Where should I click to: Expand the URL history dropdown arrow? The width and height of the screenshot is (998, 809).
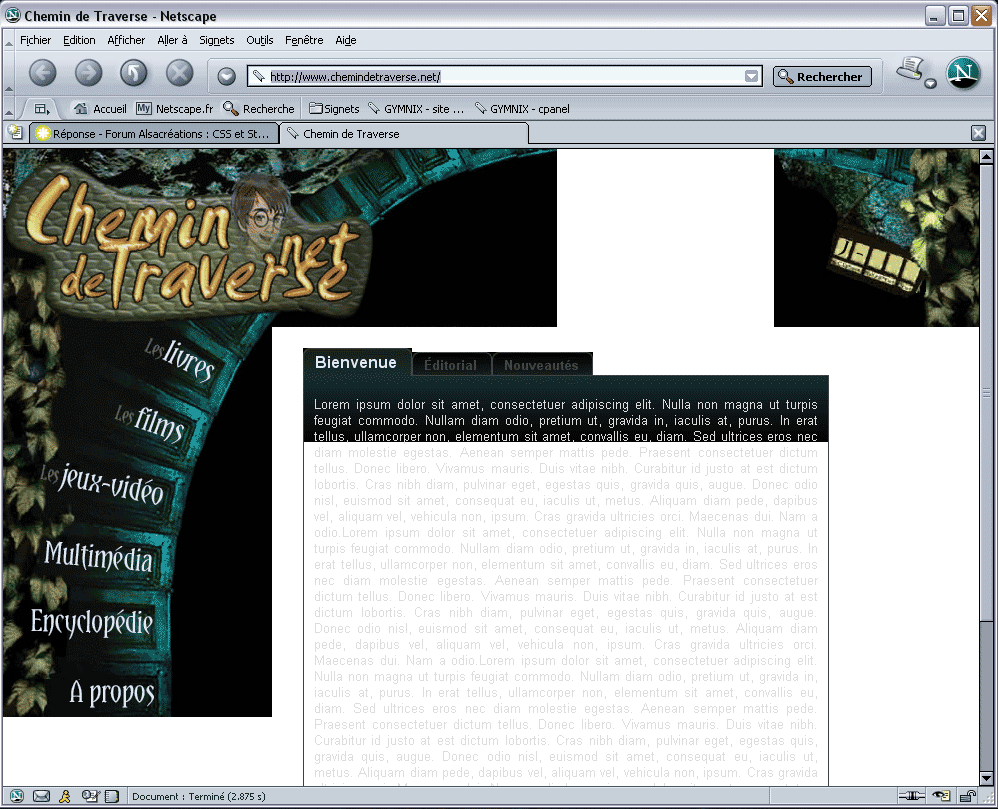[x=752, y=76]
